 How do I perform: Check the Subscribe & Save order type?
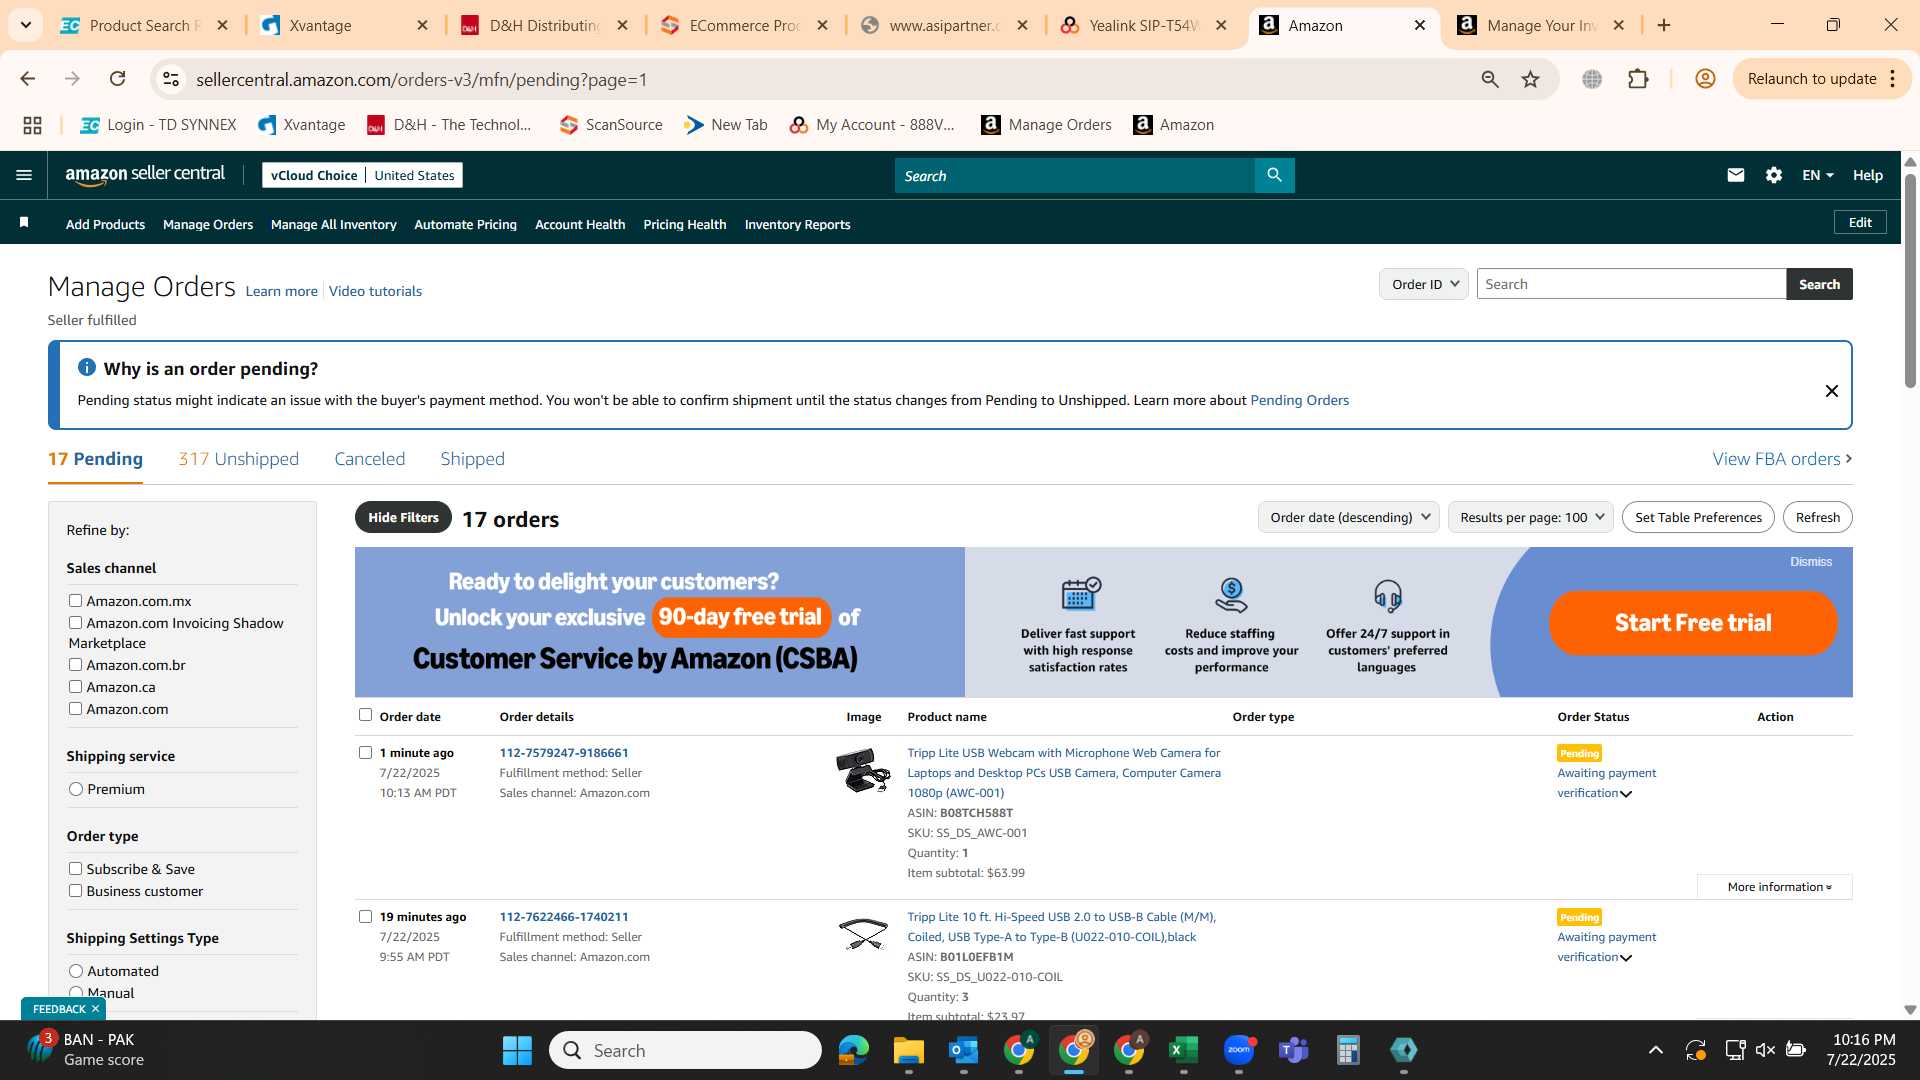tap(75, 868)
